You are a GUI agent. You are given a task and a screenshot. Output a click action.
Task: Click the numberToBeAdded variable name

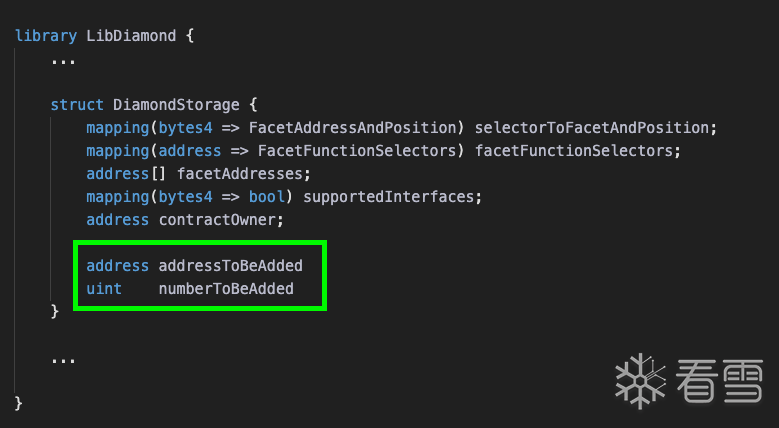point(226,289)
